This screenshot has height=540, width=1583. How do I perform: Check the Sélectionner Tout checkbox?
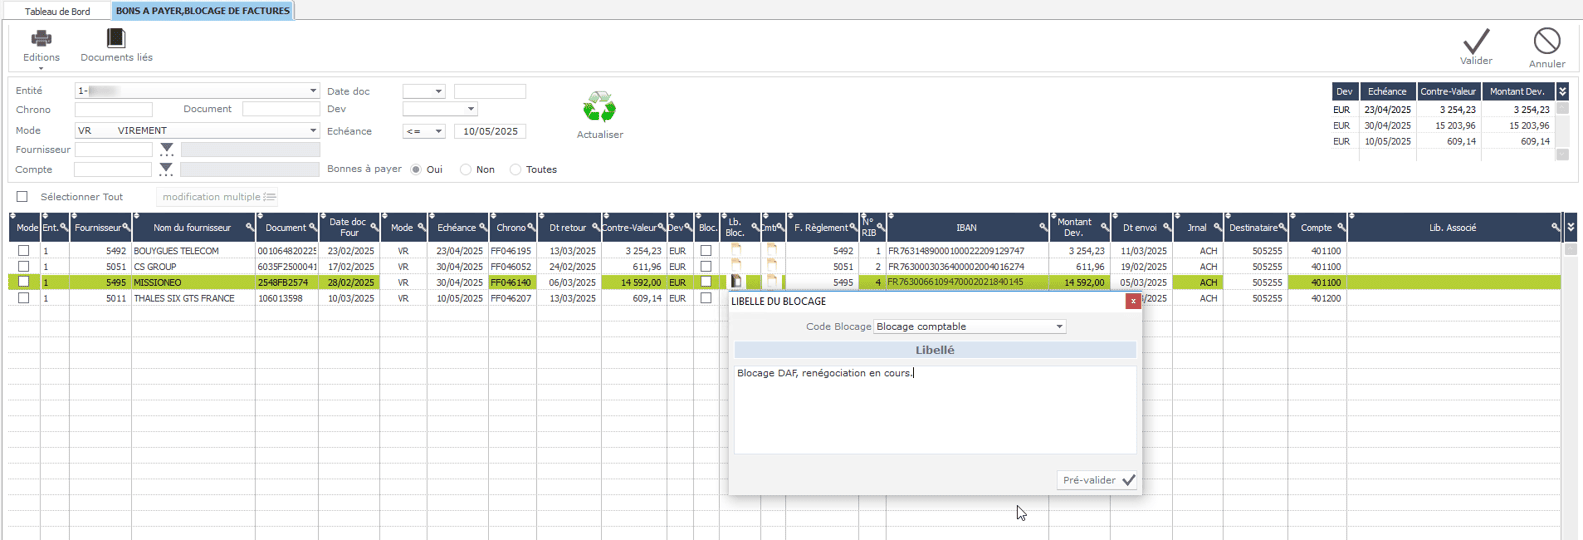tap(22, 197)
